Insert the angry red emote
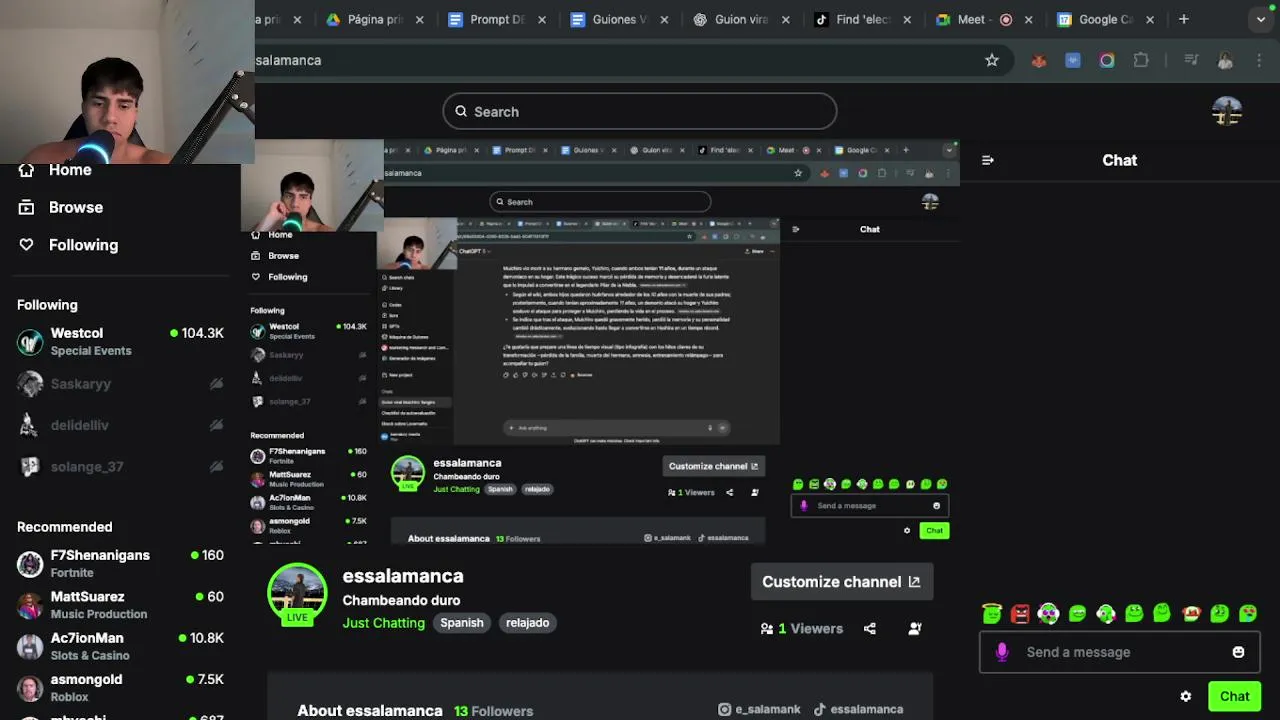Image resolution: width=1280 pixels, height=720 pixels. (x=1020, y=614)
